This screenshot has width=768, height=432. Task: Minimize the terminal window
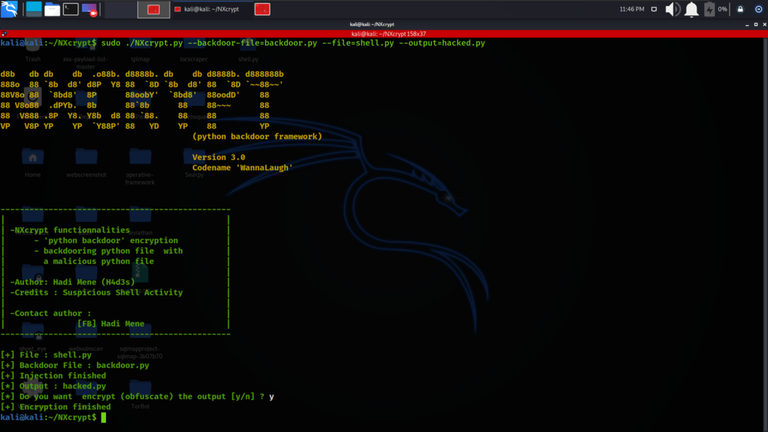(x=747, y=24)
